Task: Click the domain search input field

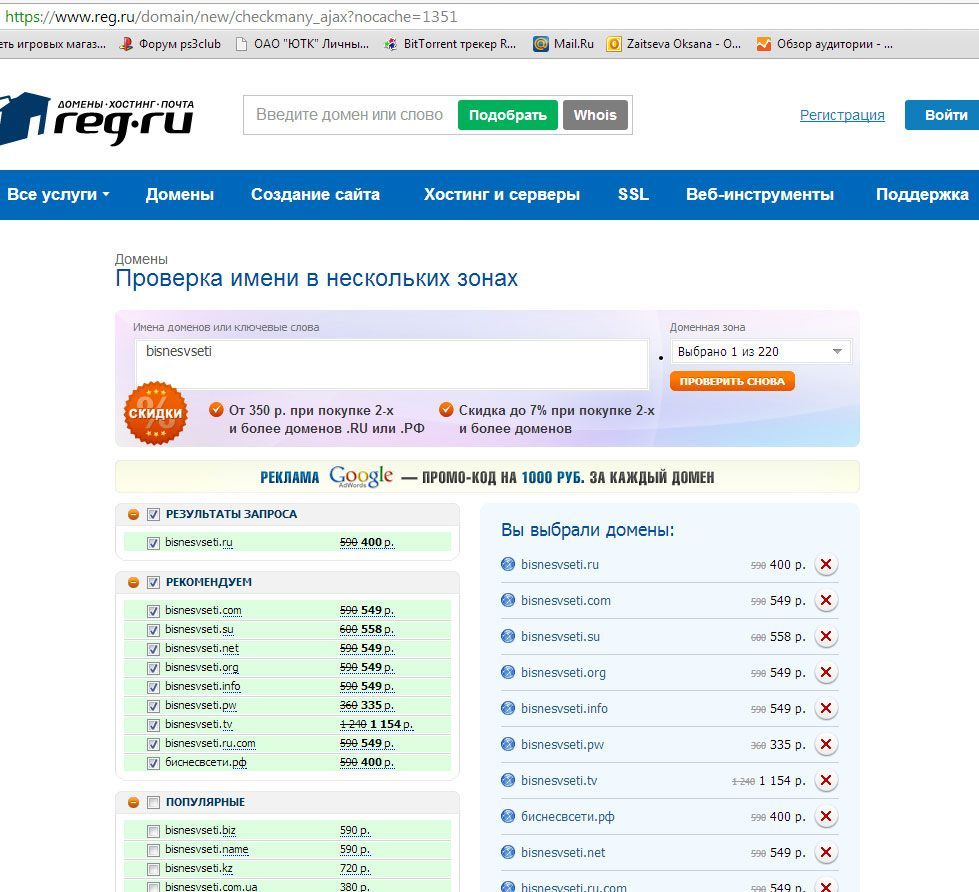Action: point(349,115)
